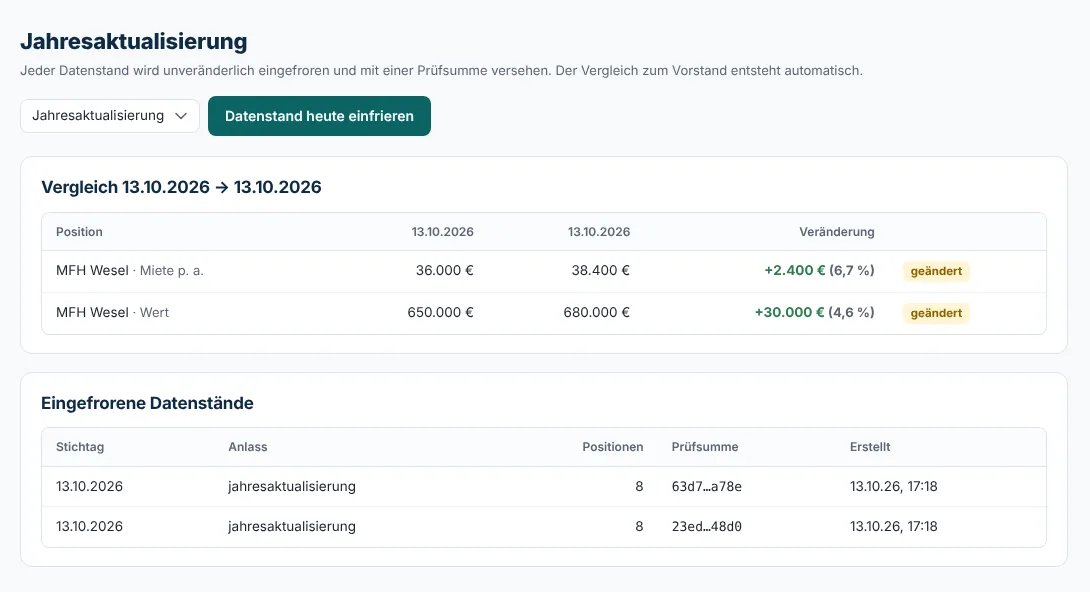Viewport: 1090px width, 592px height.
Task: Click geändert badge in Miete row
Action: 936,271
